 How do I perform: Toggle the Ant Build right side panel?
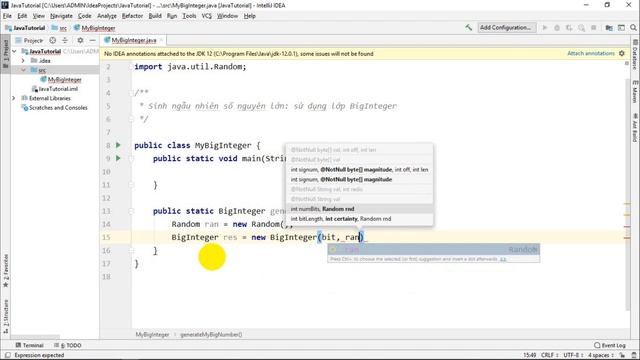[x=635, y=127]
